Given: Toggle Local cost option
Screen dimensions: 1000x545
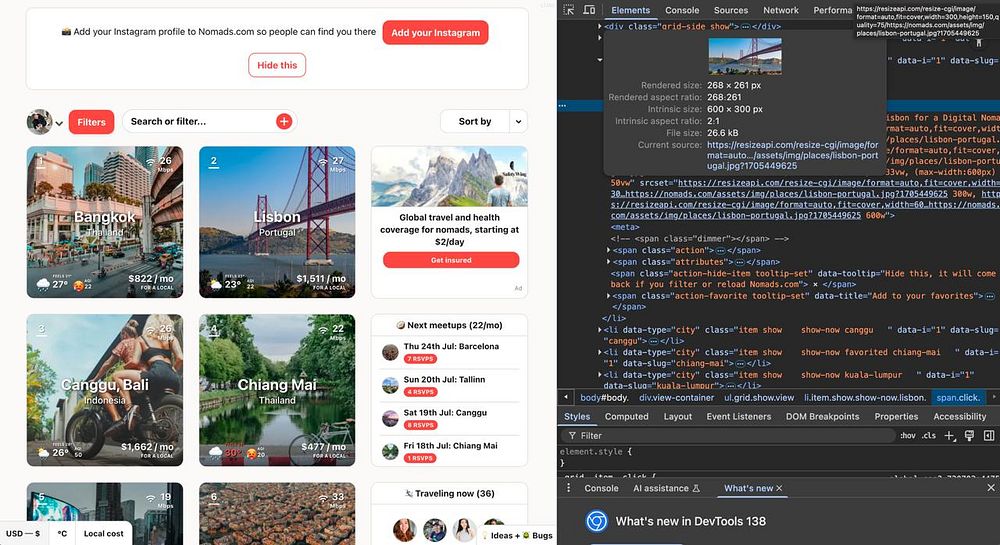Looking at the screenshot, I should (103, 534).
